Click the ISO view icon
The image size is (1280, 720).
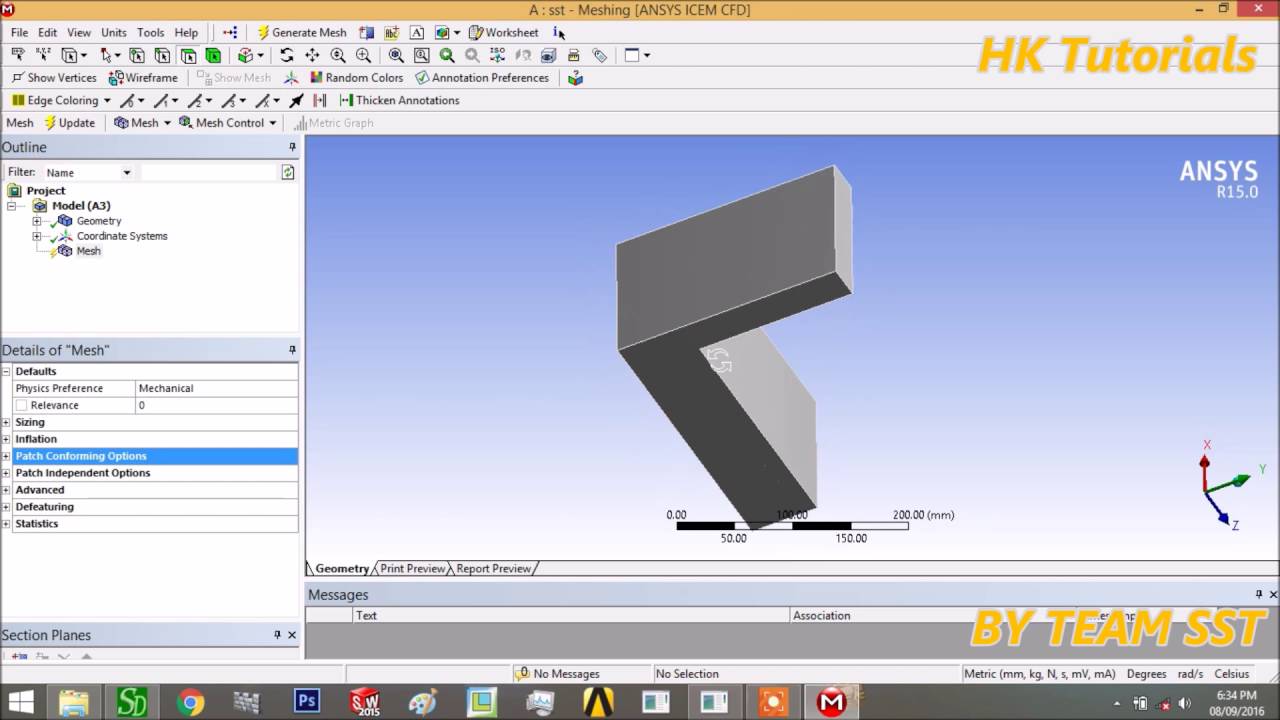(497, 55)
